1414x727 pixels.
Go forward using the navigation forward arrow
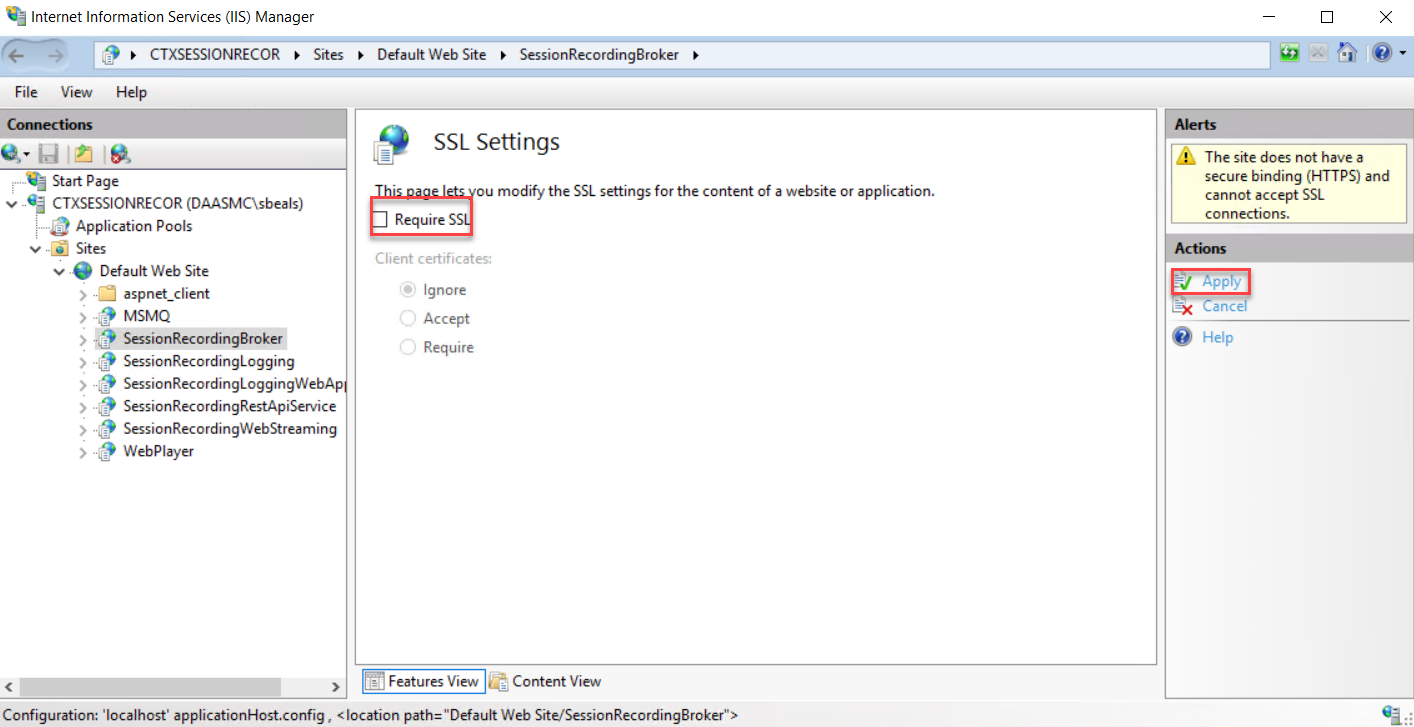coord(54,55)
